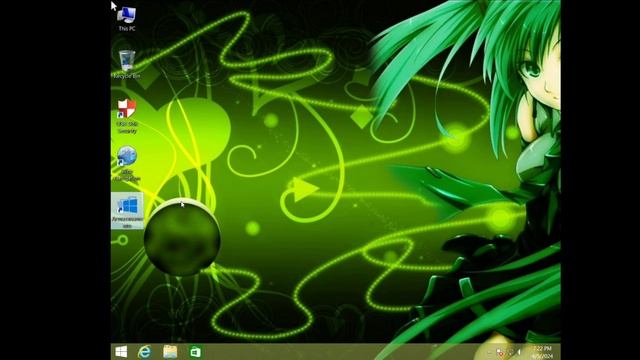Viewport: 640px width, 360px height.
Task: Select the This PC desktop icon
Action: (127, 19)
